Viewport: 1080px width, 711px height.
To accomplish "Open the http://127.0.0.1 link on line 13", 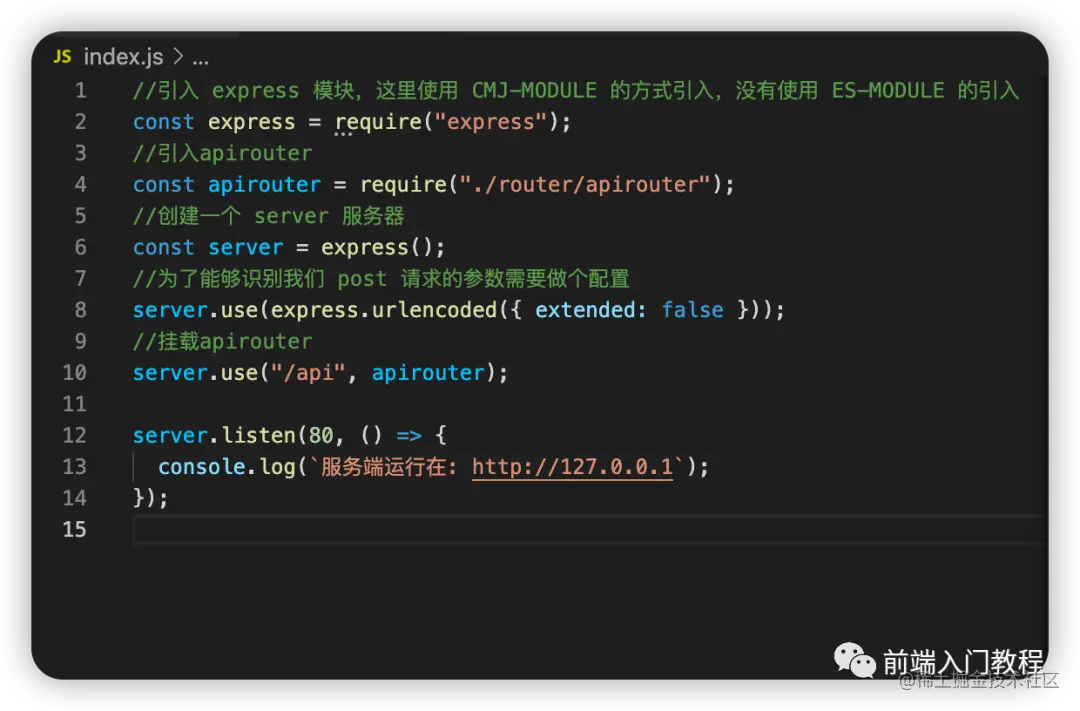I will click(x=572, y=466).
